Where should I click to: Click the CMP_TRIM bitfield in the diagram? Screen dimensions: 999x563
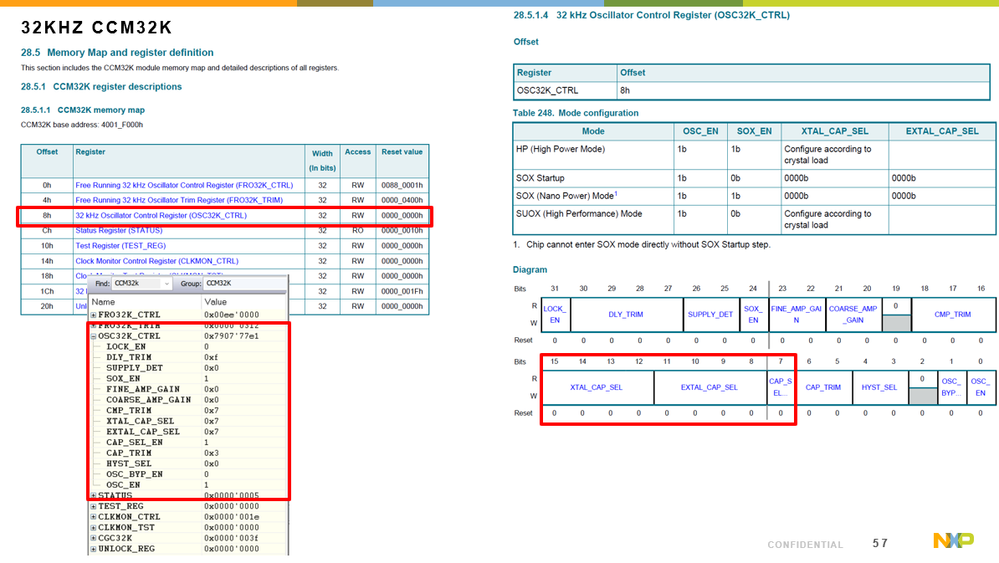(953, 315)
